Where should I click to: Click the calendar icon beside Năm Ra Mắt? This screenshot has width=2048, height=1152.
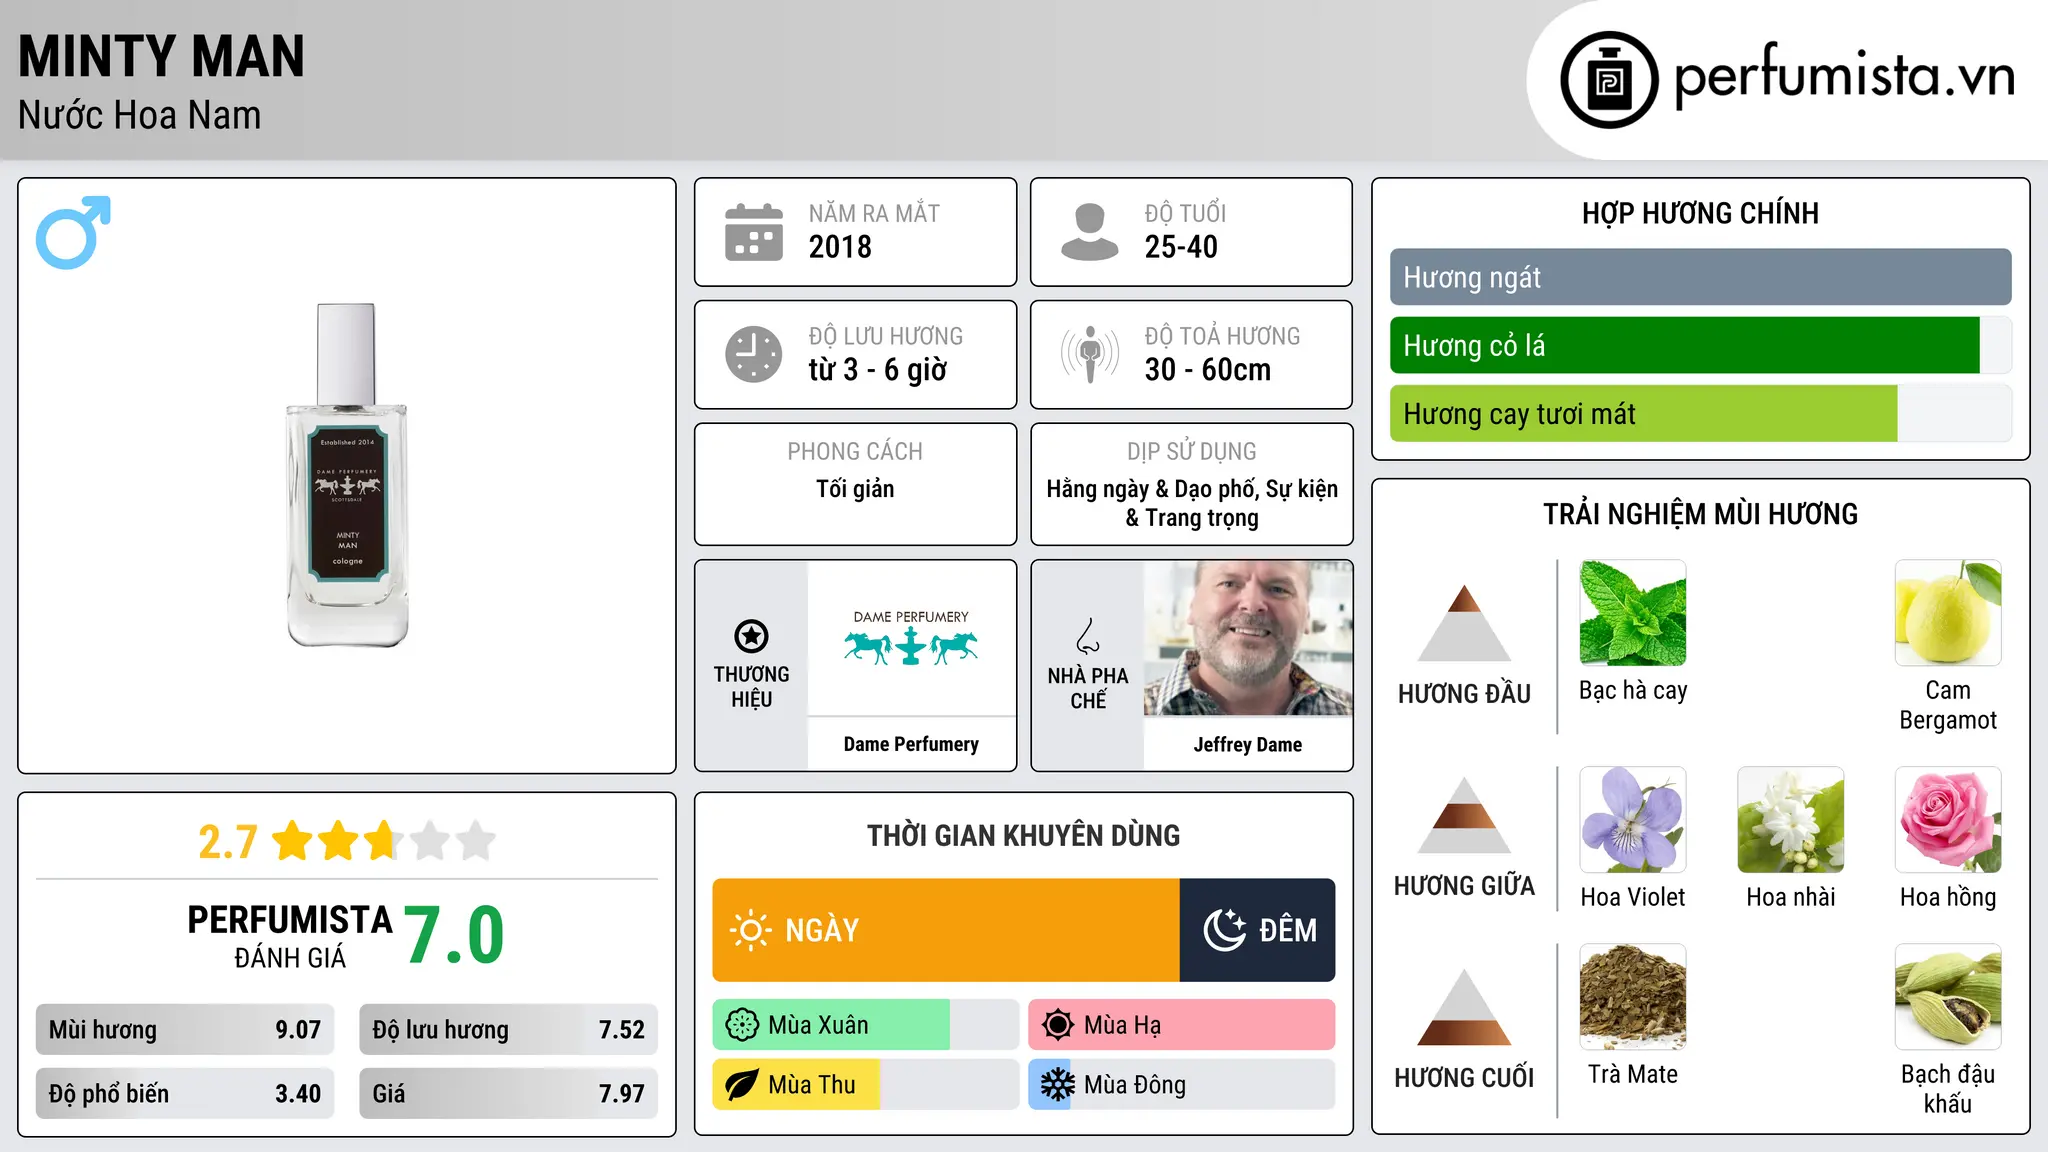click(x=754, y=232)
